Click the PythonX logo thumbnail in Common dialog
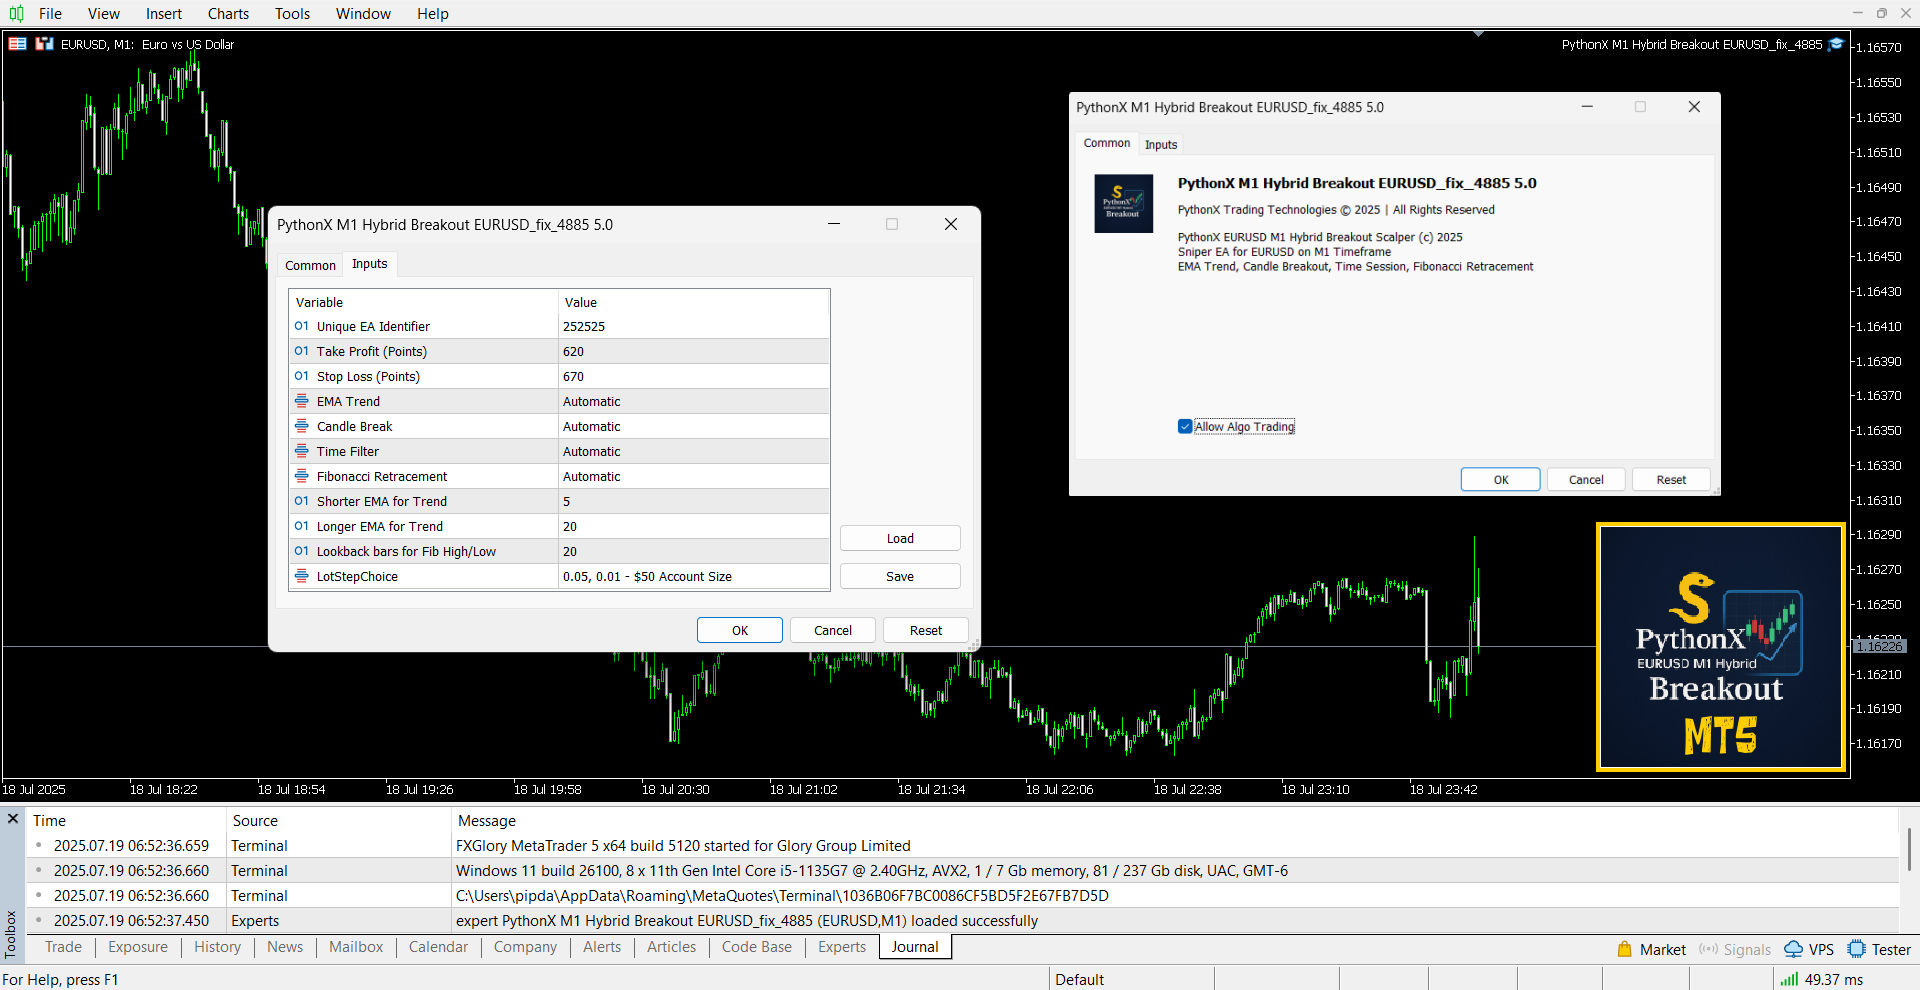This screenshot has height=990, width=1920. pos(1123,204)
